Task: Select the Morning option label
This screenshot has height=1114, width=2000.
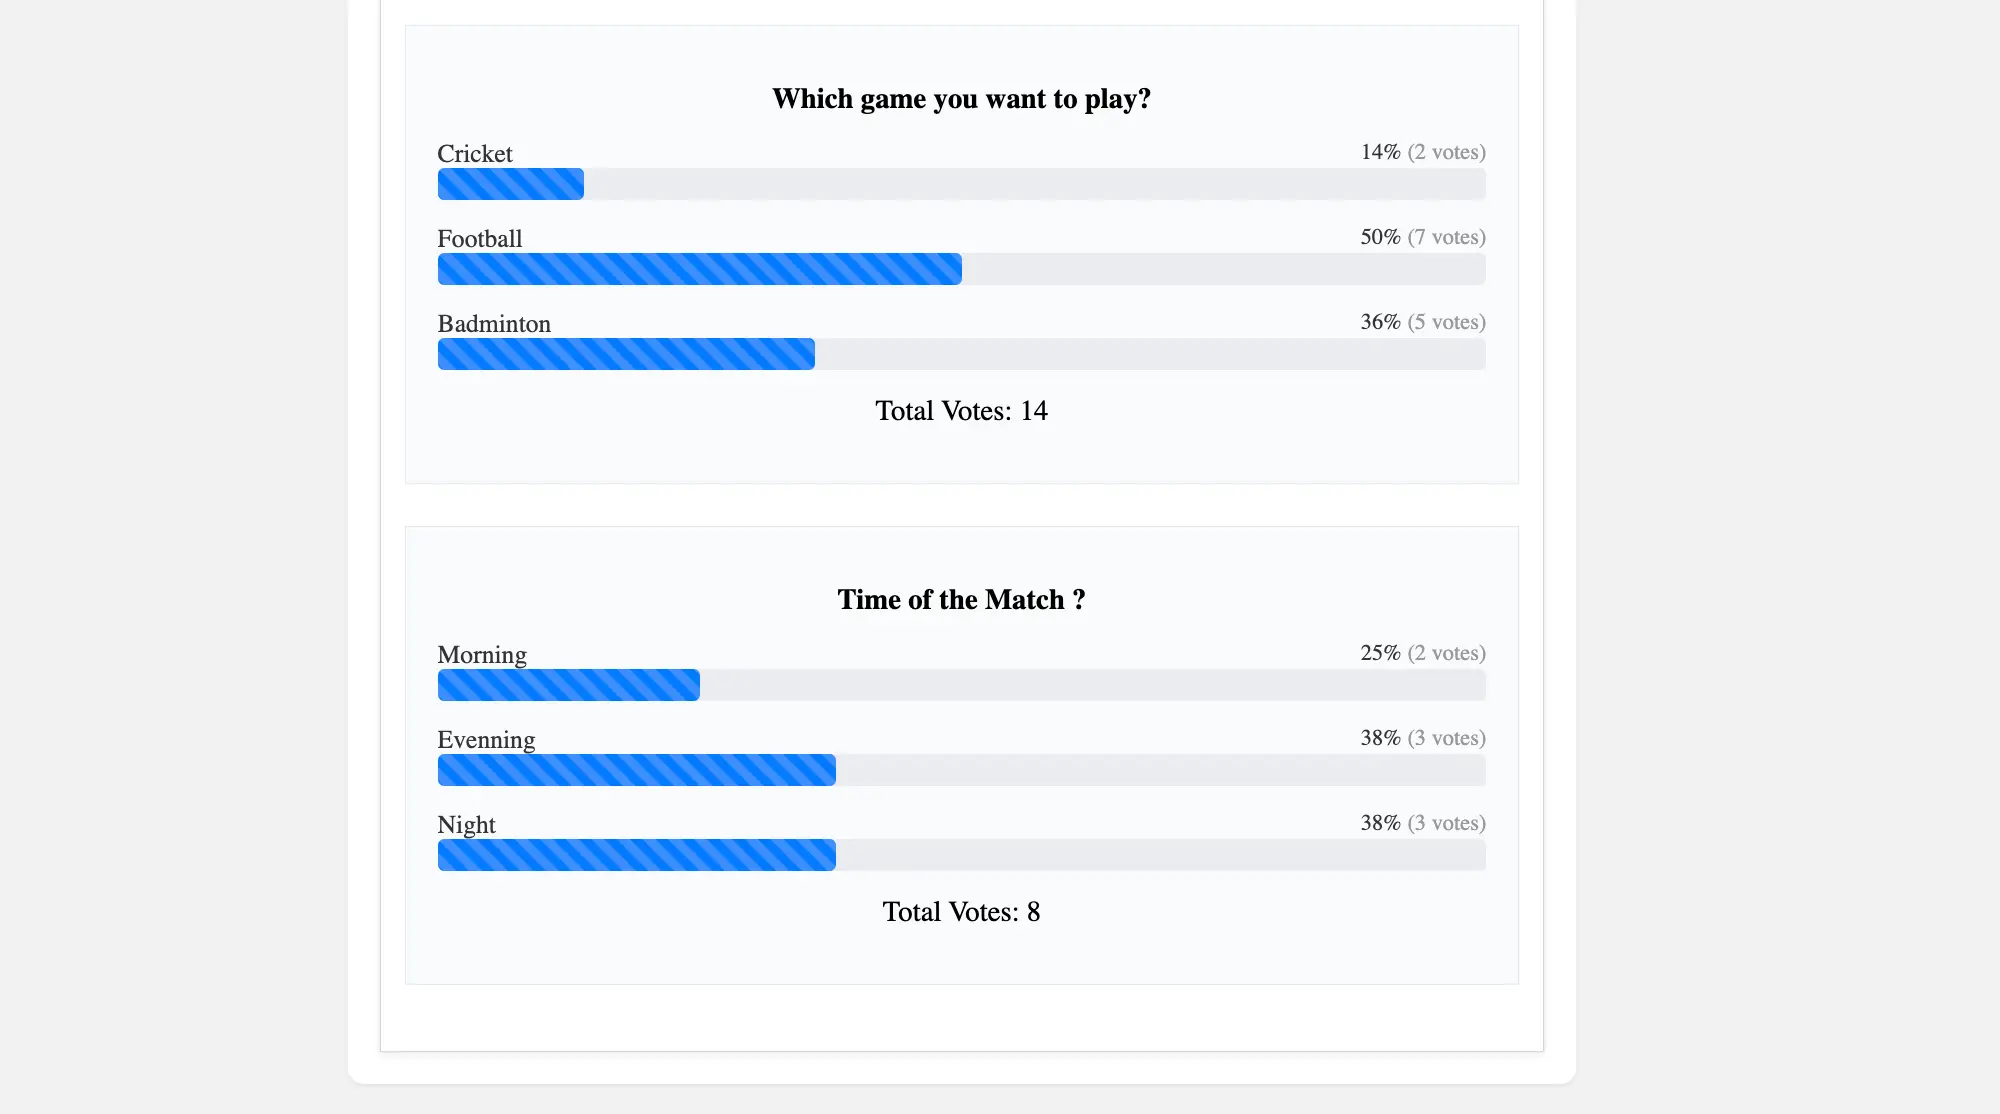Action: click(482, 655)
